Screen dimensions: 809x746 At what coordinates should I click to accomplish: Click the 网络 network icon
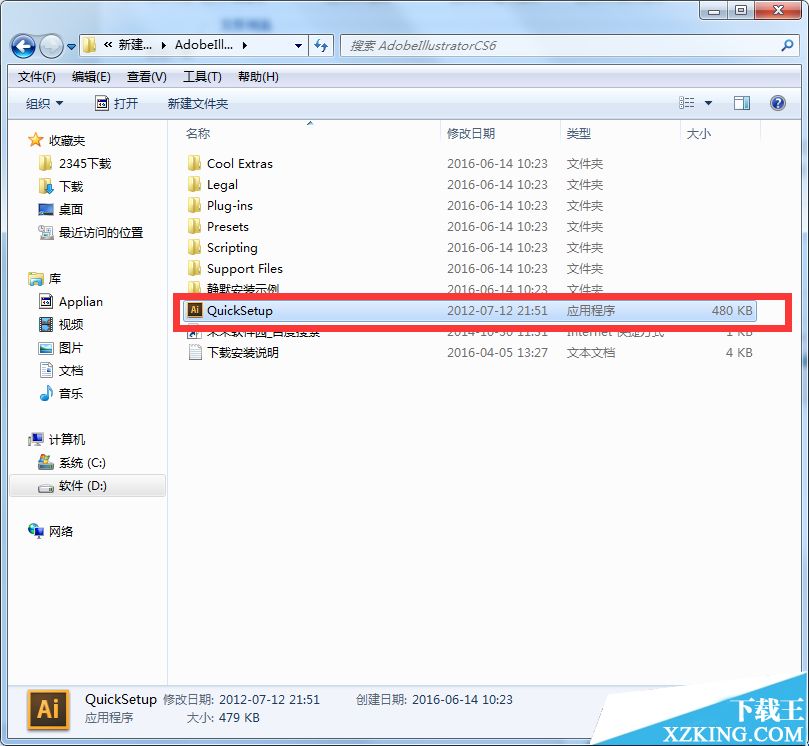pyautogui.click(x=36, y=530)
